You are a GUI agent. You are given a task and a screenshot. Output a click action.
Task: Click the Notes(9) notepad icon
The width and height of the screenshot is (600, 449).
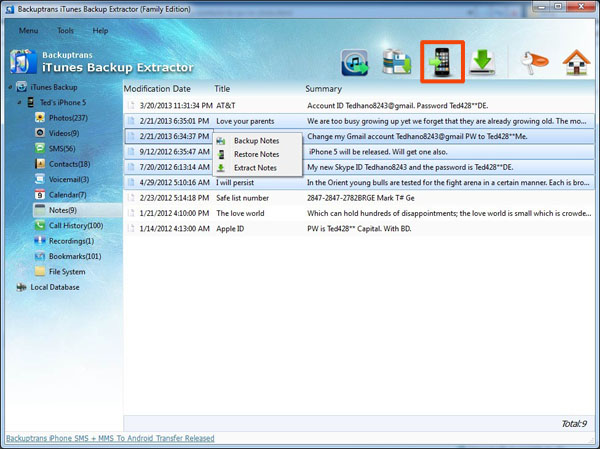pos(40,210)
